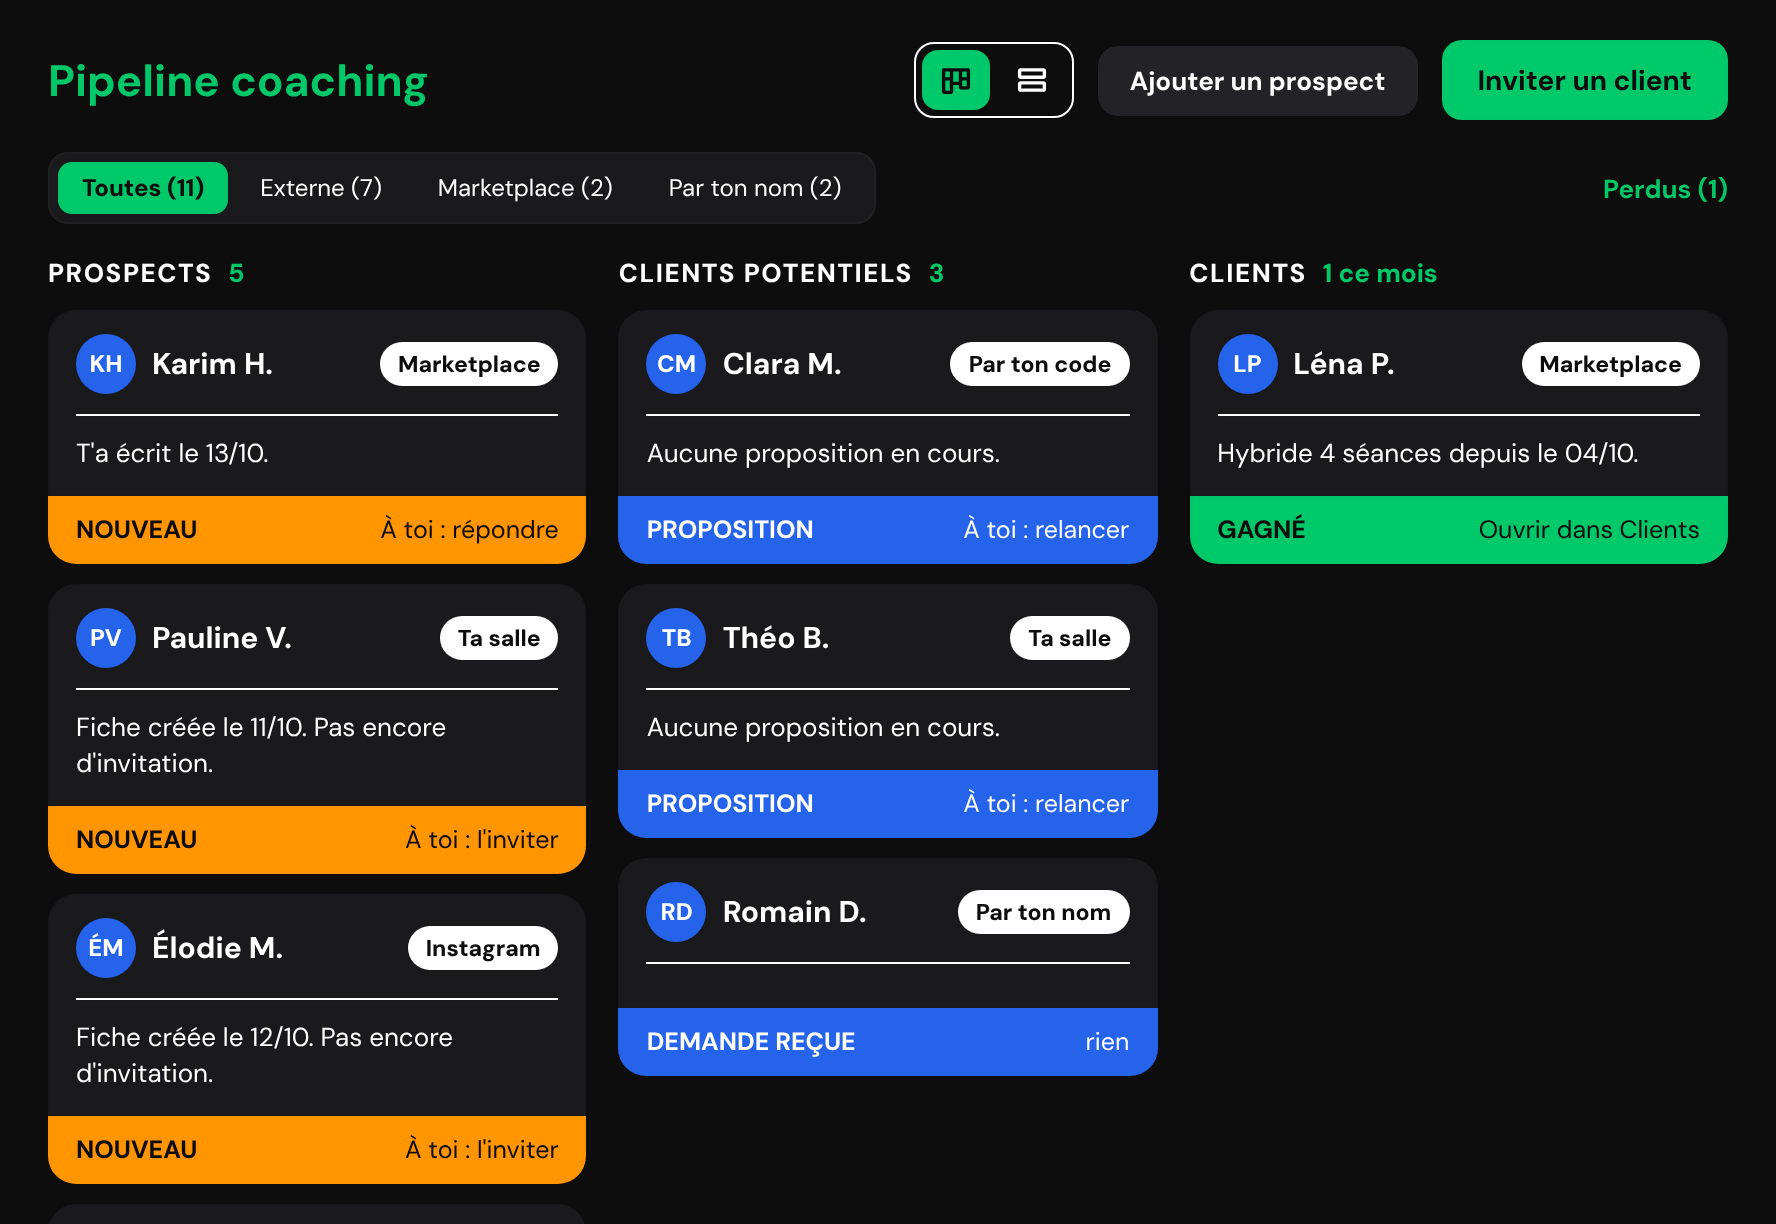
Task: Click Clara M.'s CM avatar
Action: [x=676, y=364]
